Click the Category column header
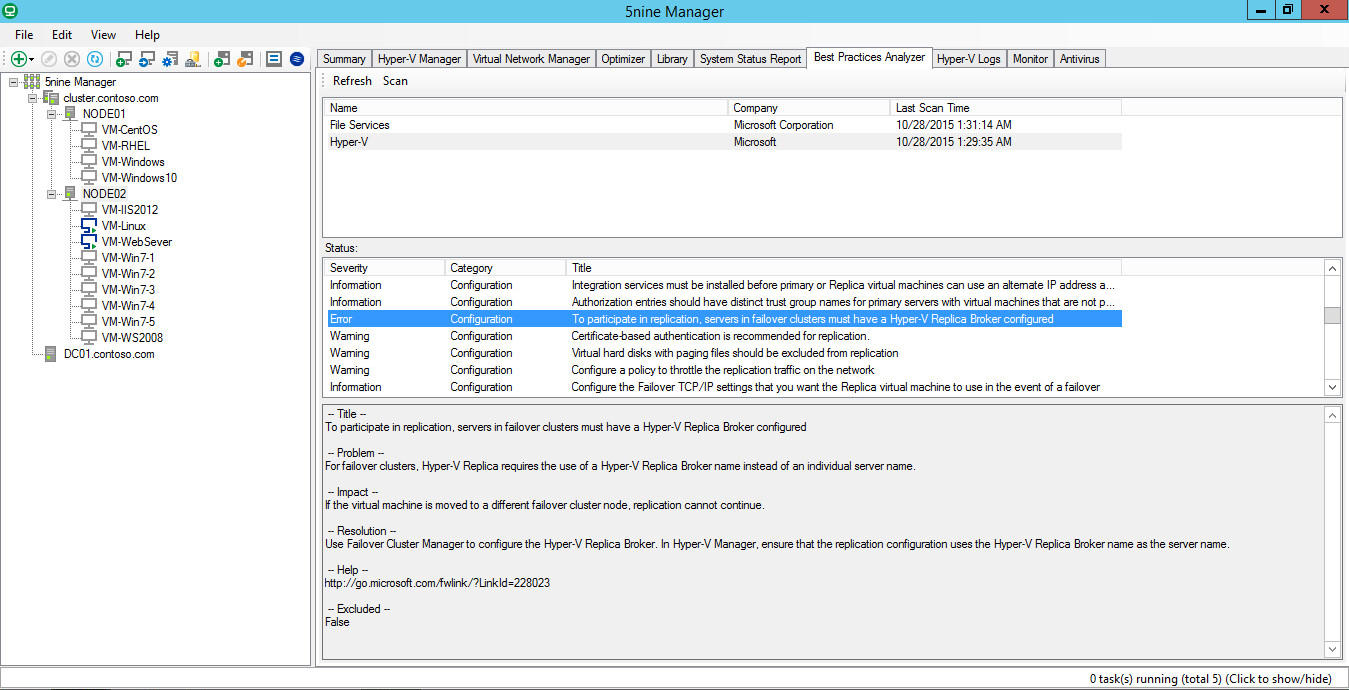Screen dimensions: 1349x690 click(x=505, y=268)
